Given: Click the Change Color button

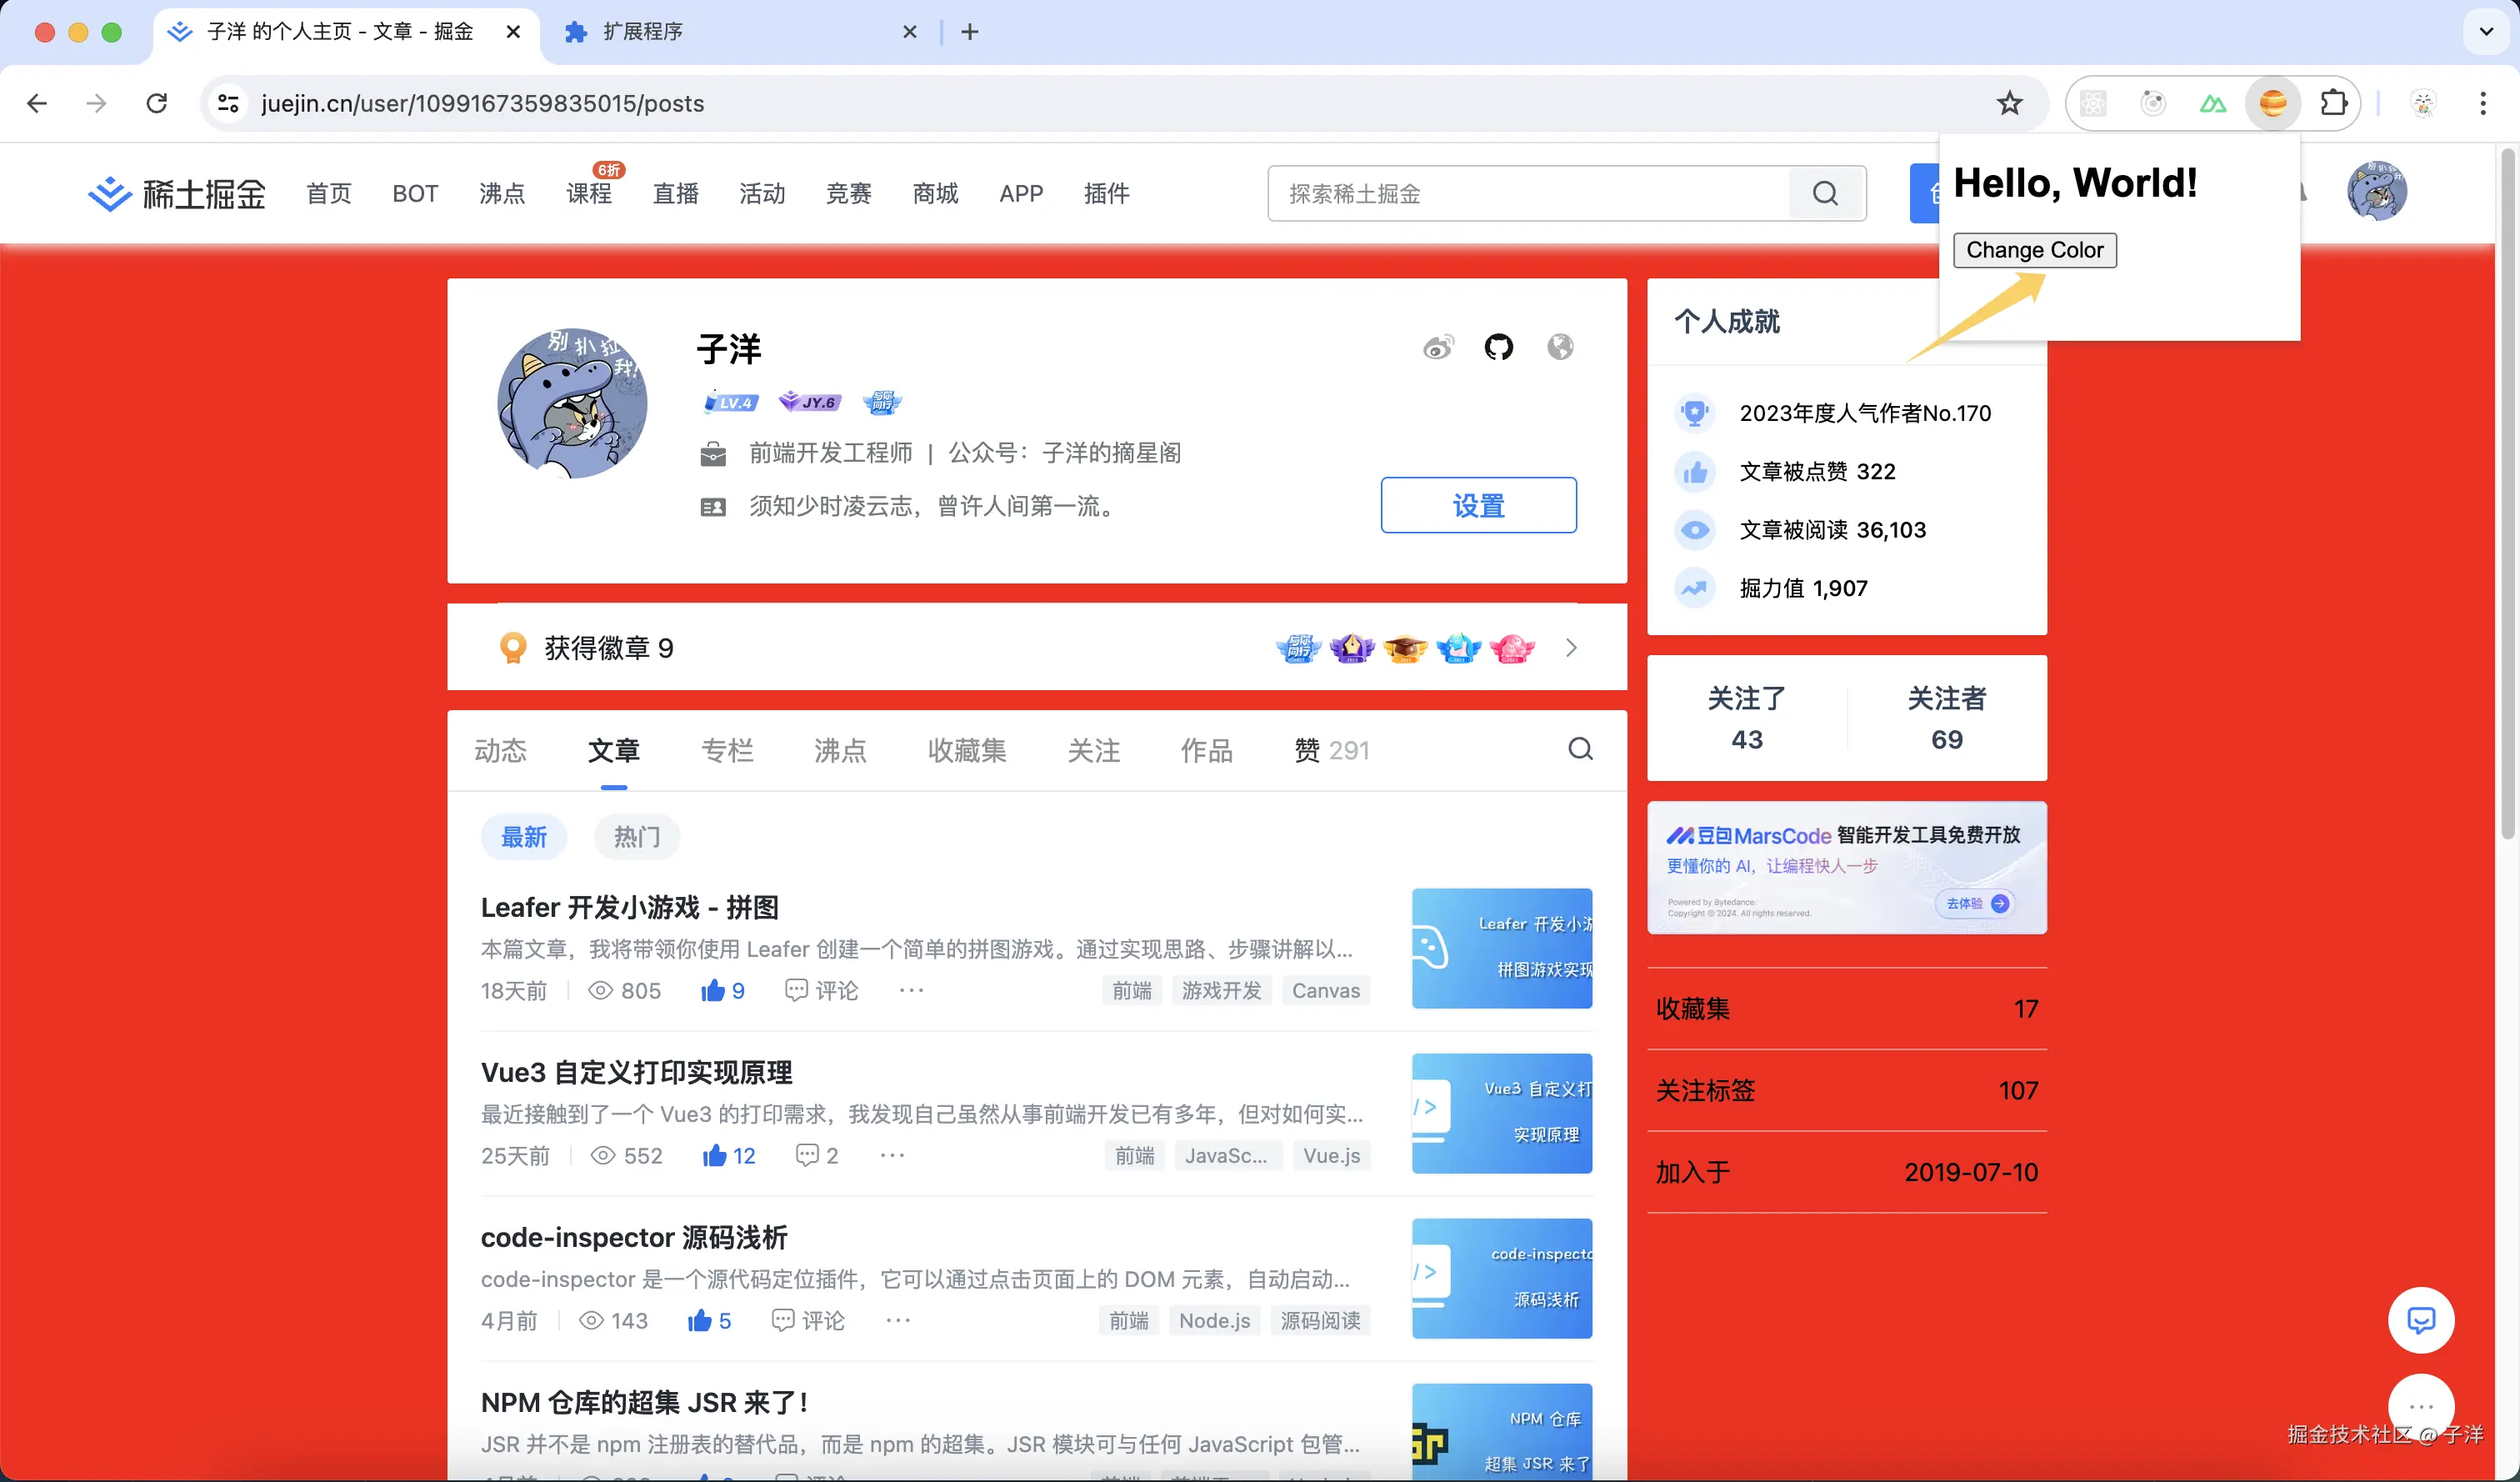Looking at the screenshot, I should pos(2034,250).
